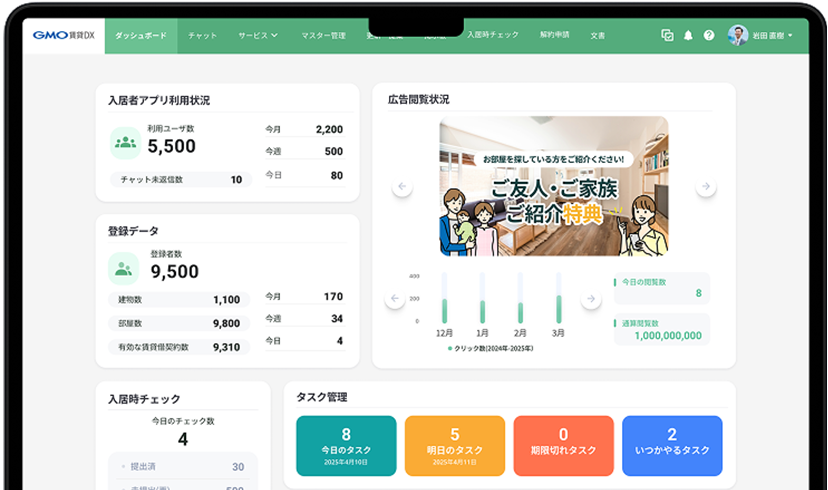828x490 pixels.
Task: Select the blue いつかやるタスク card
Action: coord(671,446)
